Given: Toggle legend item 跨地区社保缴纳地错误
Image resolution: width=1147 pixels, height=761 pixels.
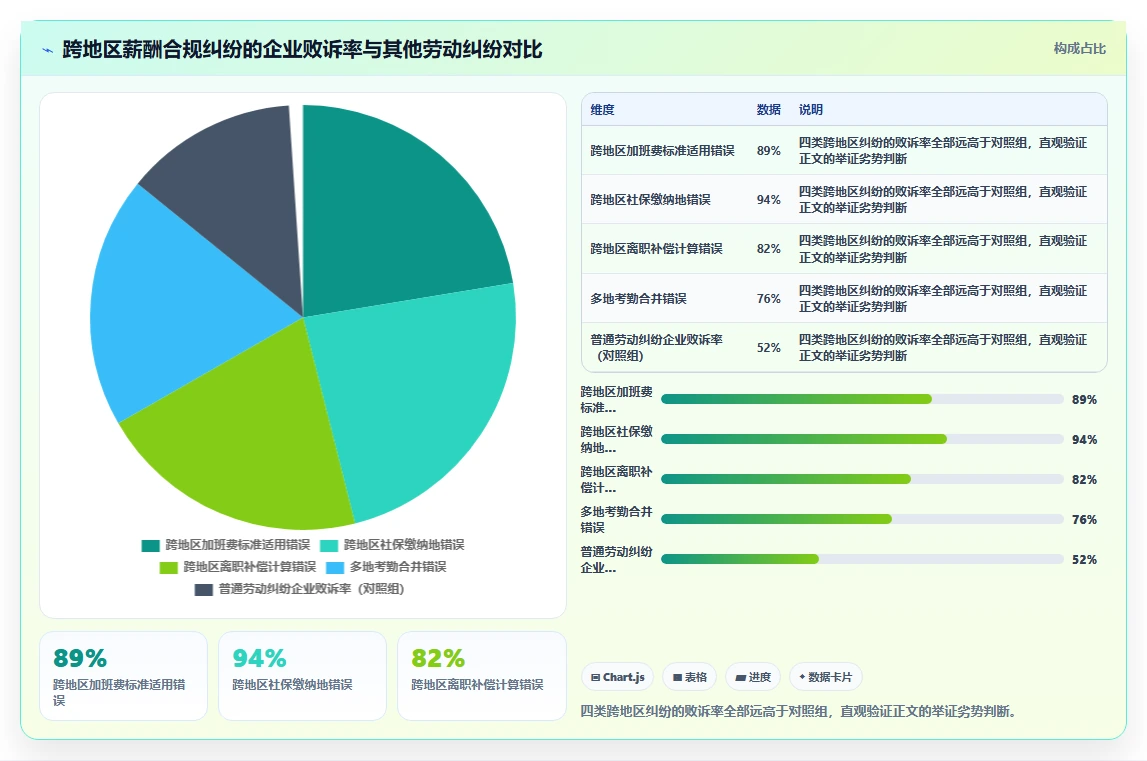Looking at the screenshot, I should [x=392, y=545].
